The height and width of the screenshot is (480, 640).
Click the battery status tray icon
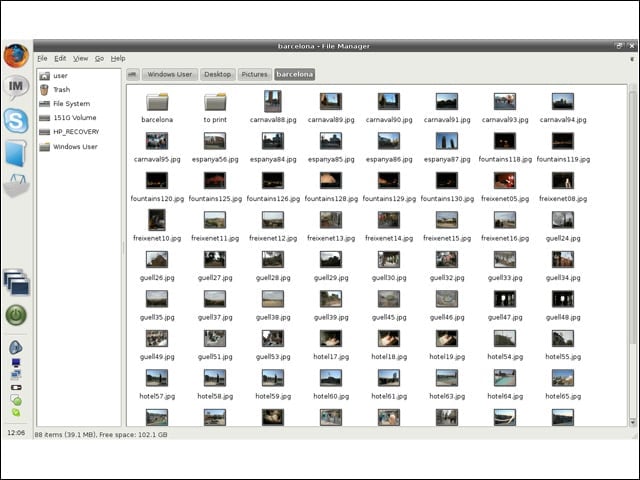click(x=16, y=387)
